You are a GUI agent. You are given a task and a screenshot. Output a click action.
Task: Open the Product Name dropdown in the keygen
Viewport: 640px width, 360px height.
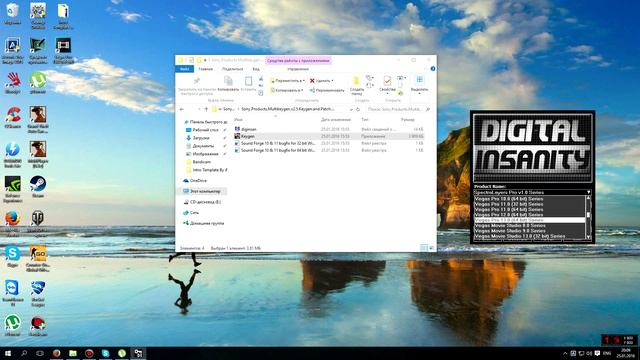pyautogui.click(x=532, y=192)
